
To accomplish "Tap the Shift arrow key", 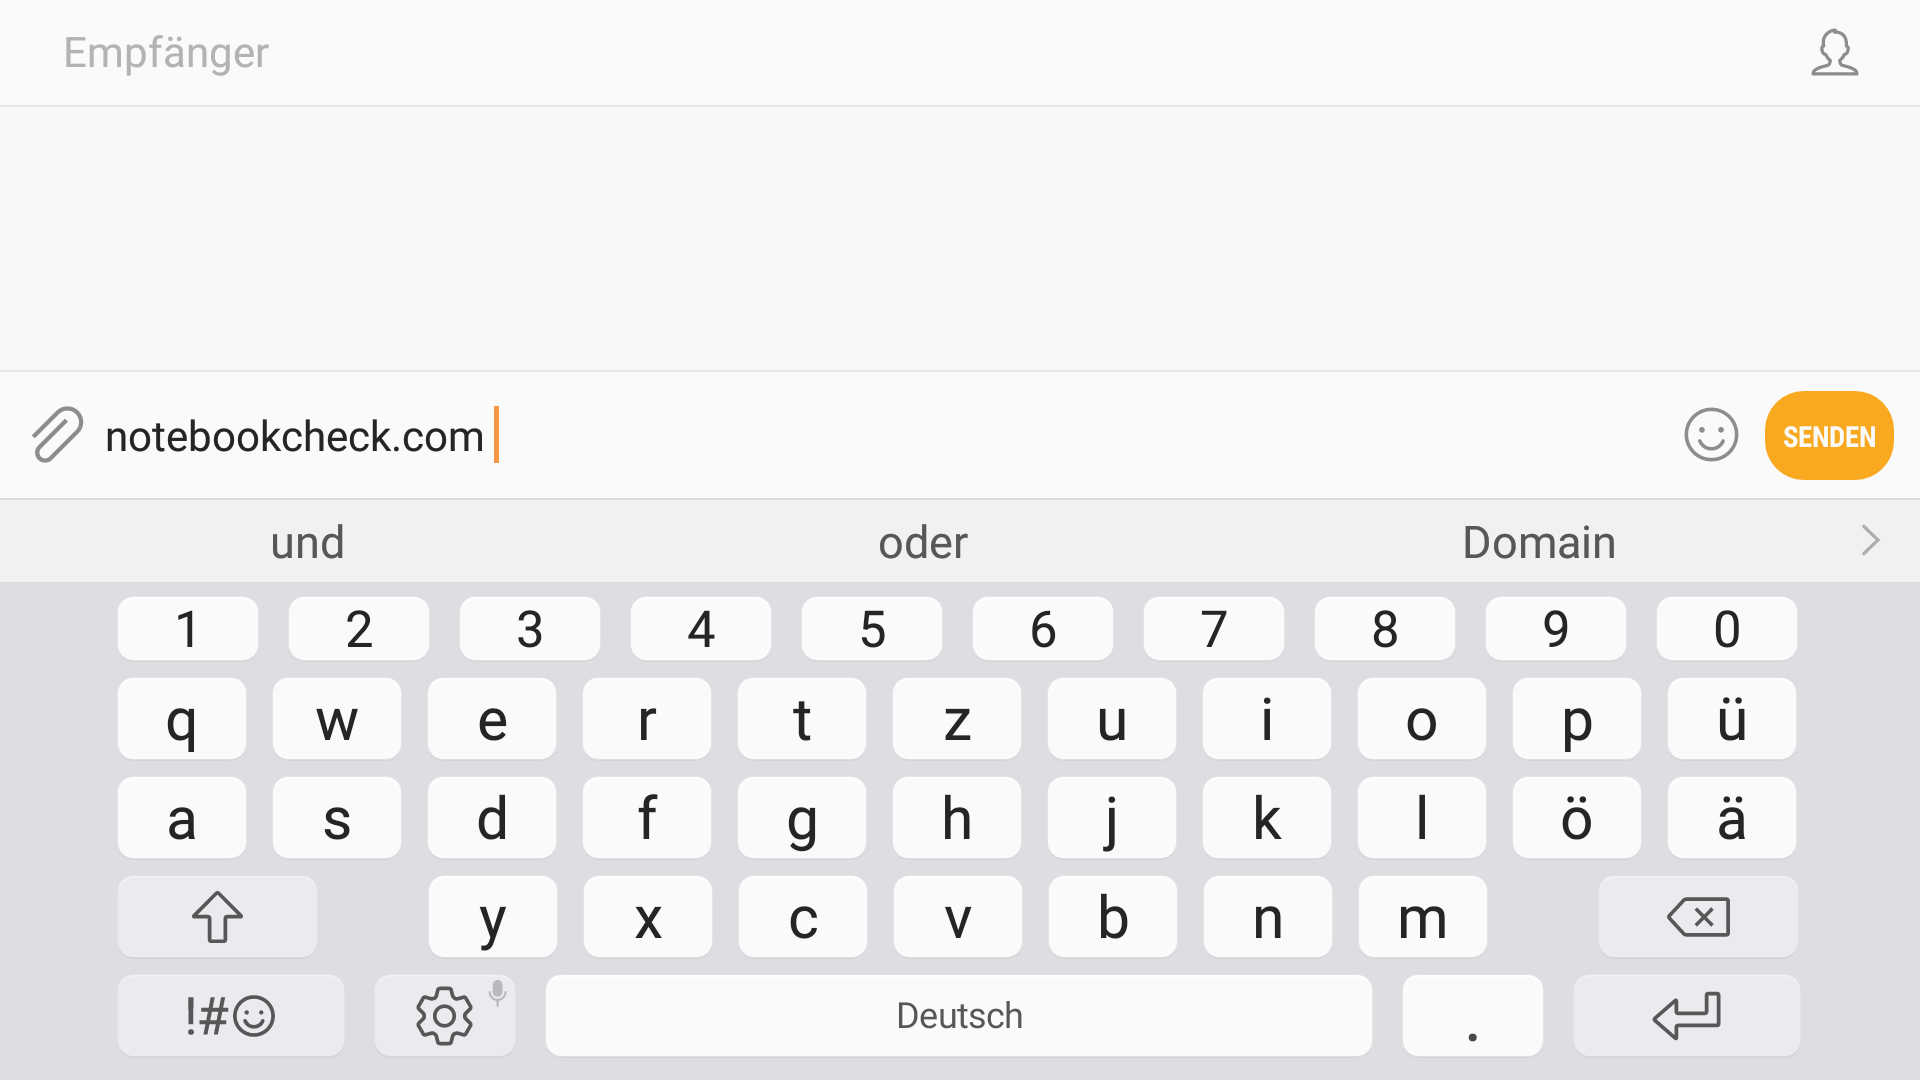I will tap(217, 917).
